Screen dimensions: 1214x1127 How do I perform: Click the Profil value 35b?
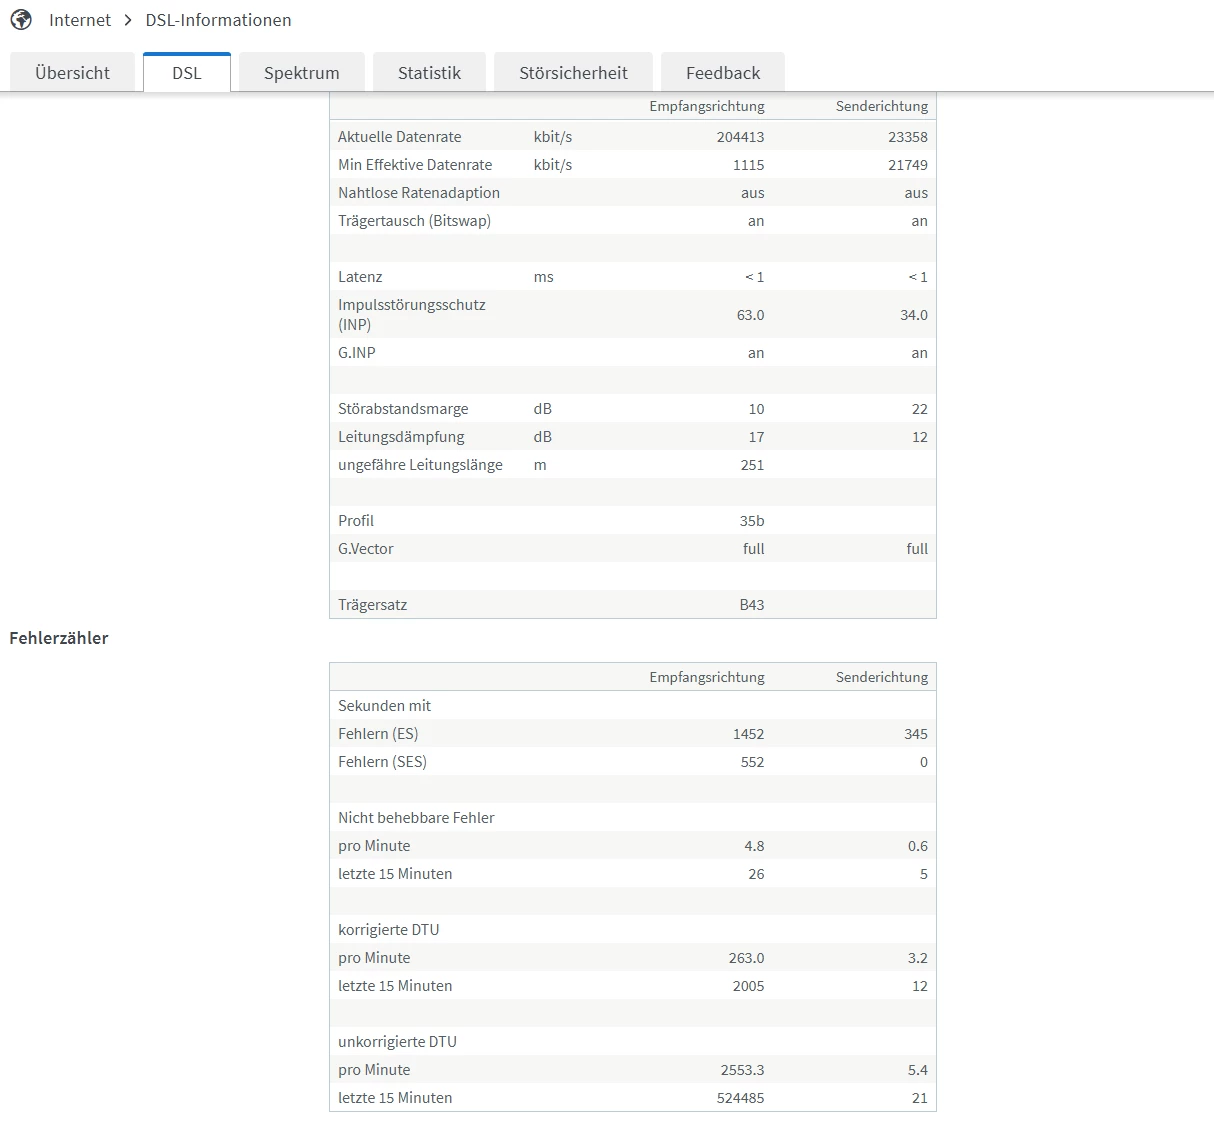pos(752,521)
